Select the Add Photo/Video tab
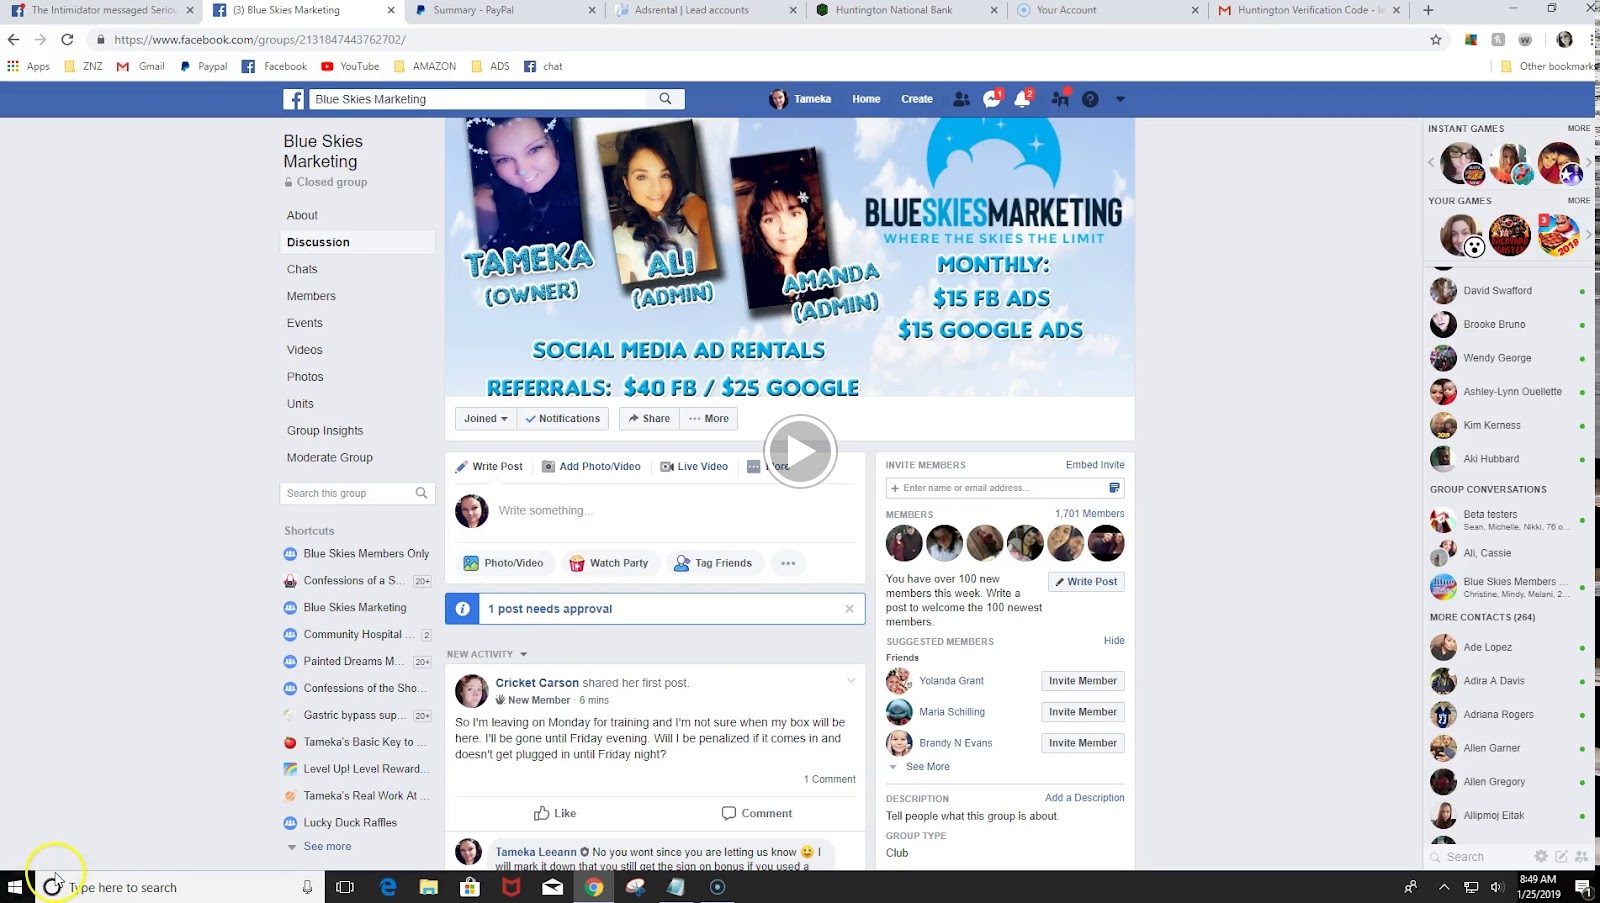 592,466
